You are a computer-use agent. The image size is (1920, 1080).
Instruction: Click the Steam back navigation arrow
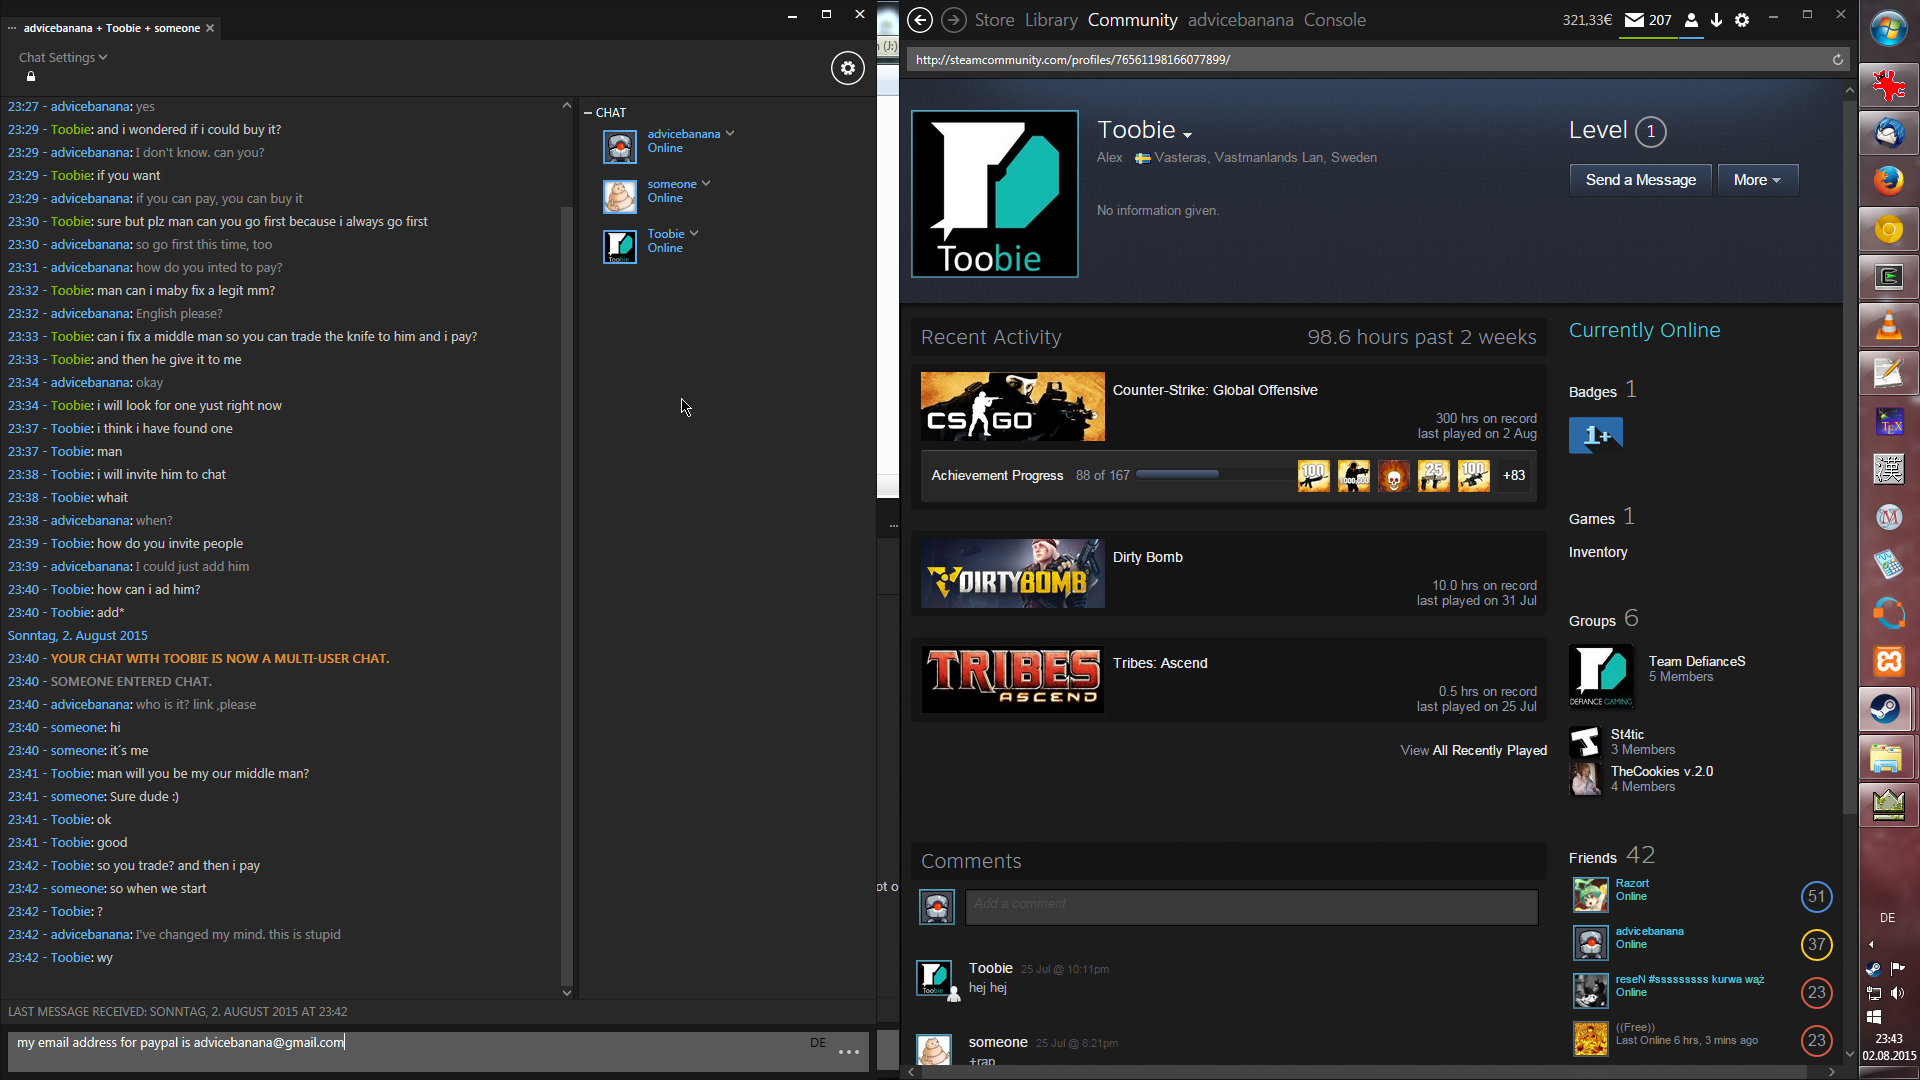pyautogui.click(x=920, y=20)
